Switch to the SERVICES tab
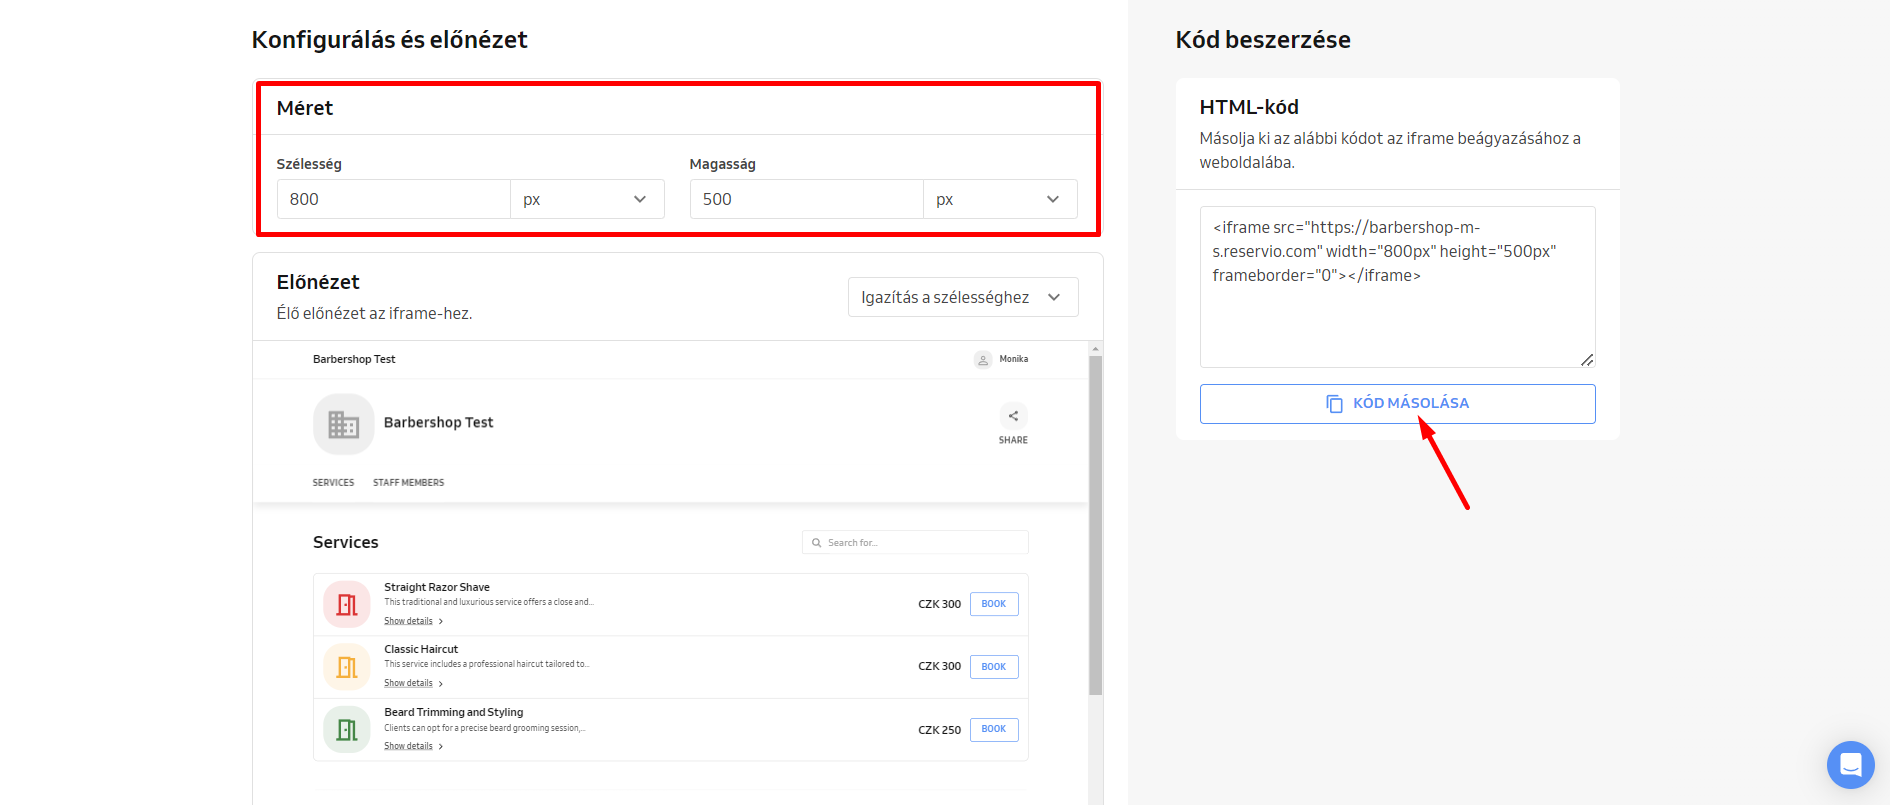This screenshot has height=805, width=1890. point(333,483)
